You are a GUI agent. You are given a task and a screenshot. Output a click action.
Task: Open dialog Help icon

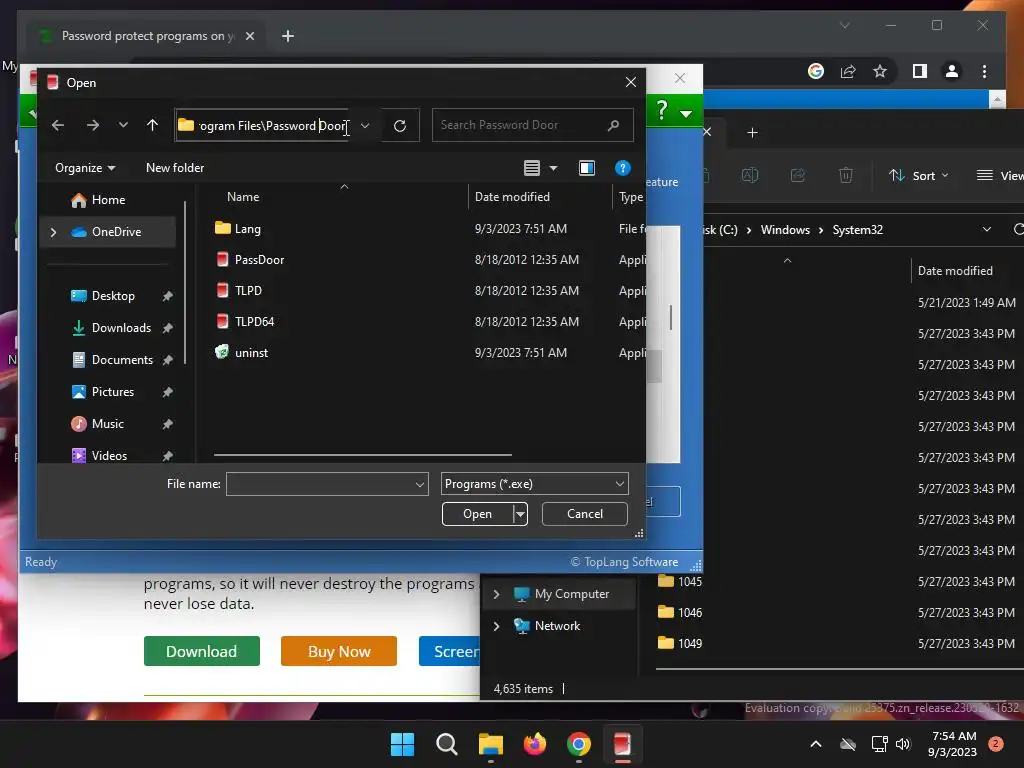coord(622,168)
